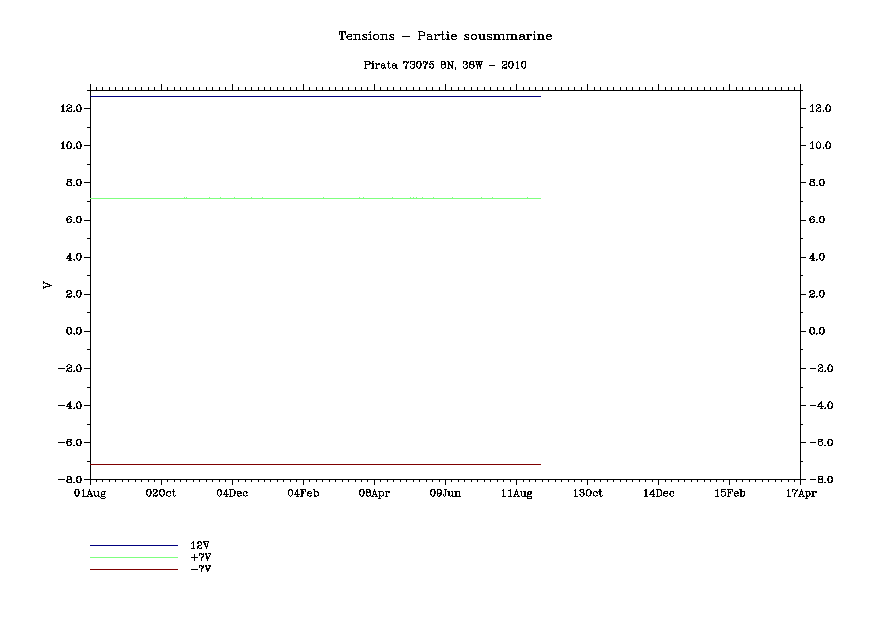The width and height of the screenshot is (891, 630).
Task: Click the 17Apr date at axis end
Action: pos(800,493)
